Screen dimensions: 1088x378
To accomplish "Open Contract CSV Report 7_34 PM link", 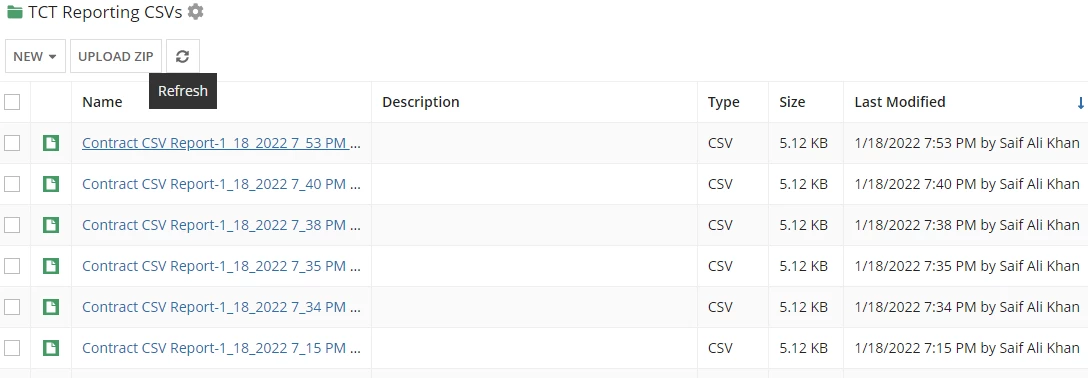I will point(221,307).
